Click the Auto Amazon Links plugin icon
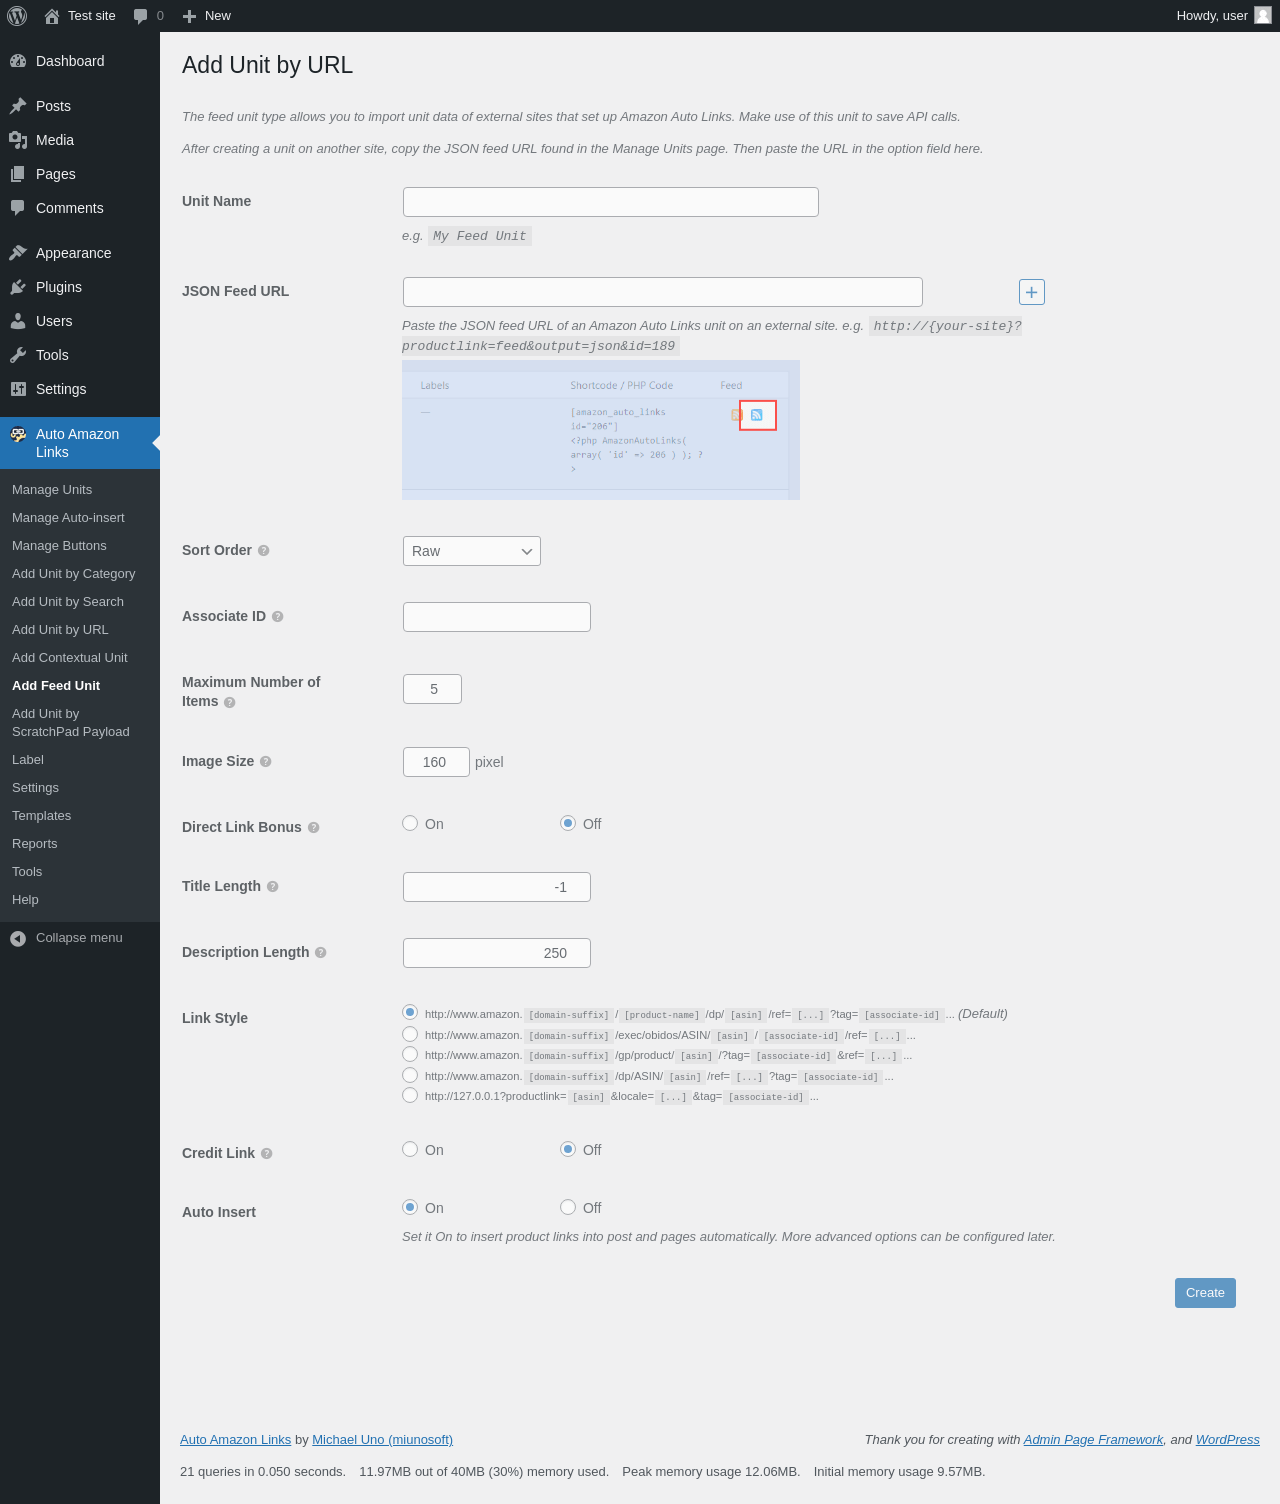Screen dimensions: 1280x1504 pos(18,434)
